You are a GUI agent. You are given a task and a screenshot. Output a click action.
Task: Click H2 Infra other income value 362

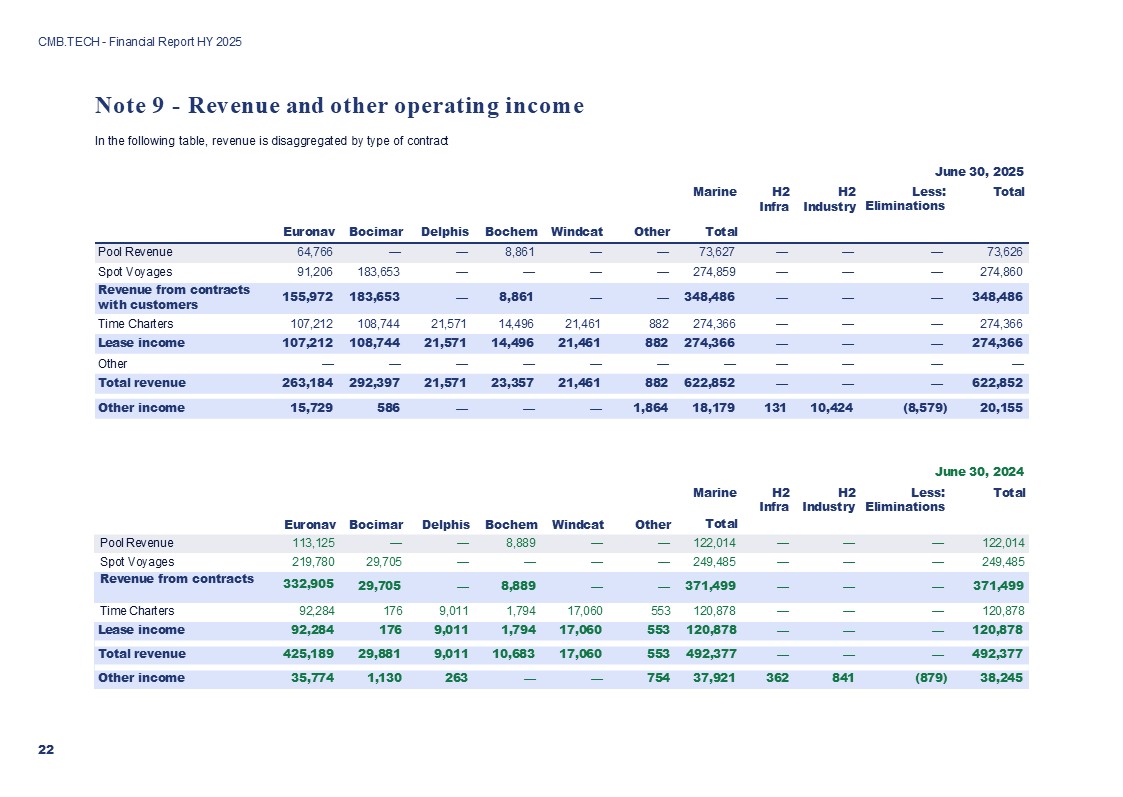[774, 678]
